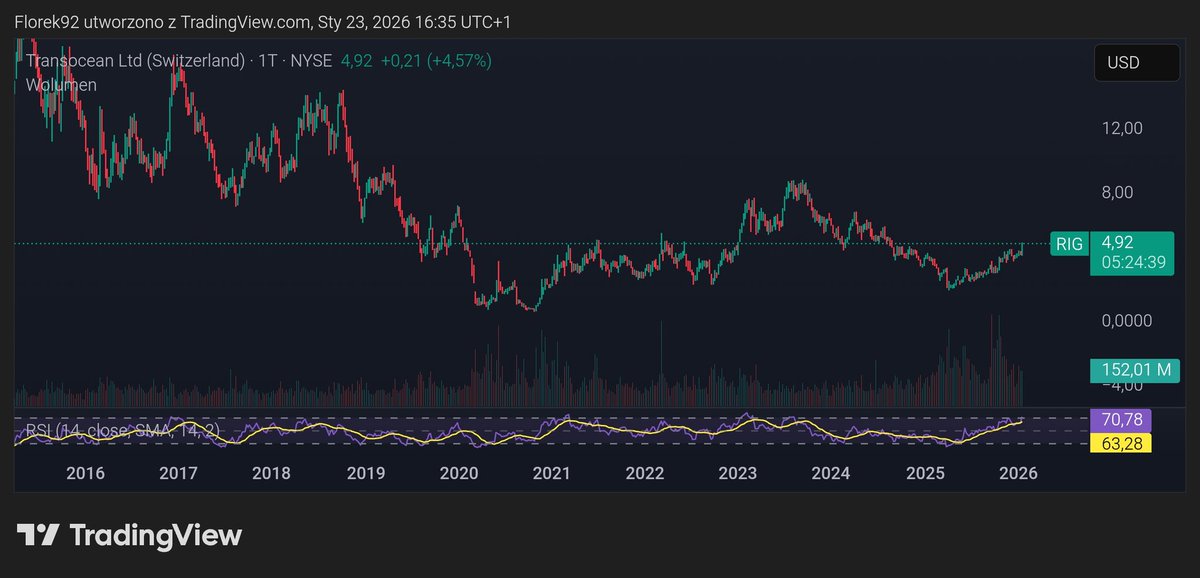The image size is (1200, 578).
Task: Click the 2018 time axis label
Action: (x=272, y=473)
